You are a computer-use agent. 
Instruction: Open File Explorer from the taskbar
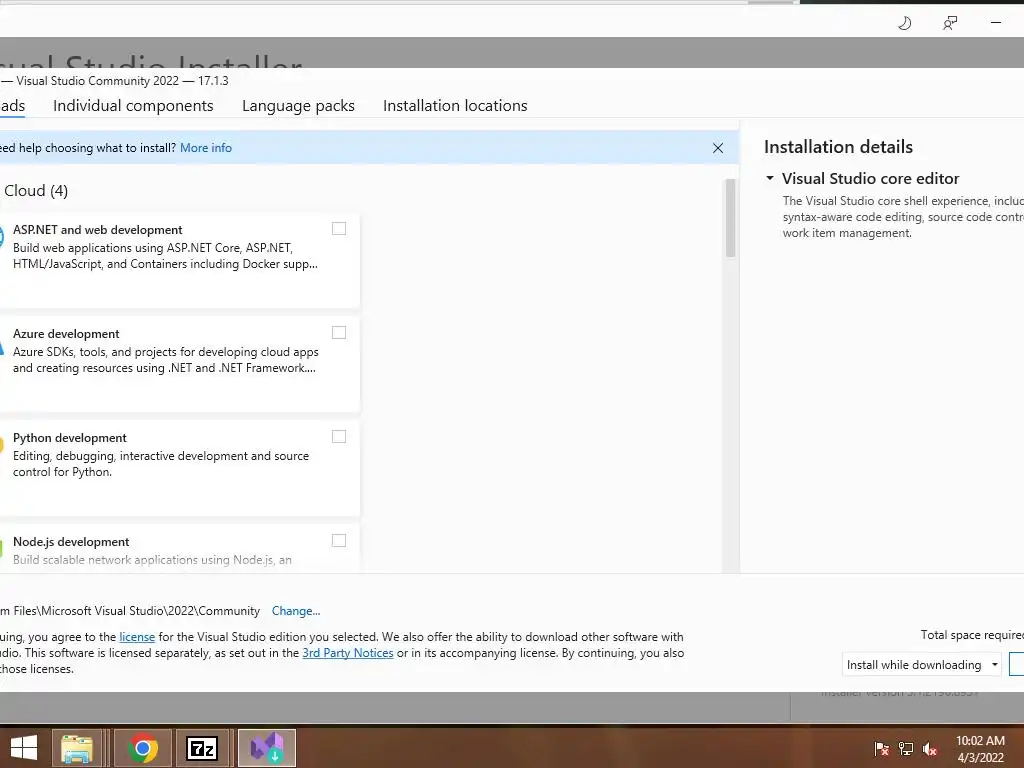77,748
